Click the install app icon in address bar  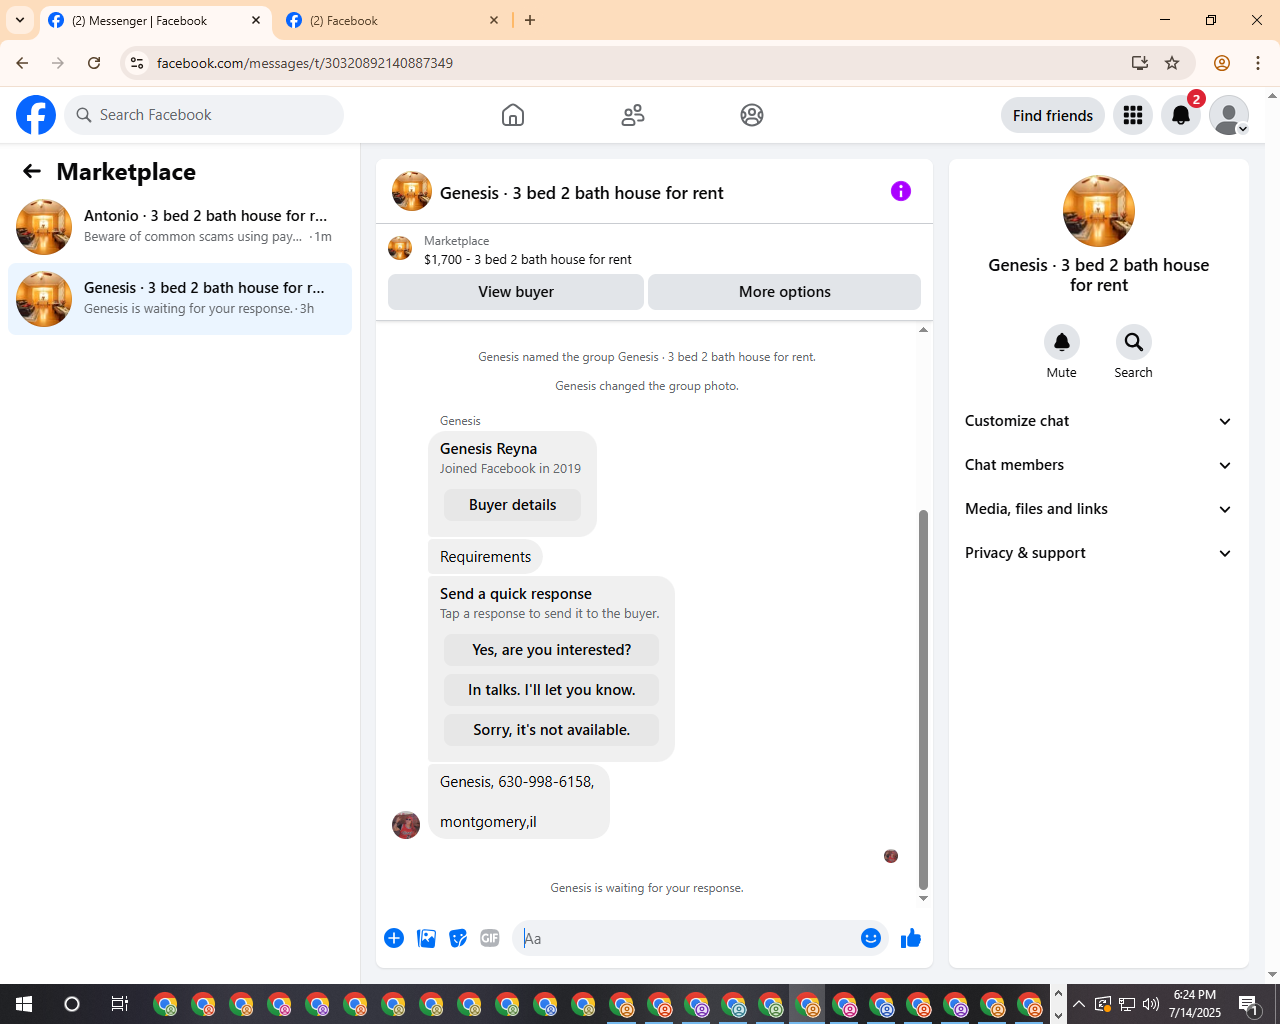click(x=1140, y=63)
